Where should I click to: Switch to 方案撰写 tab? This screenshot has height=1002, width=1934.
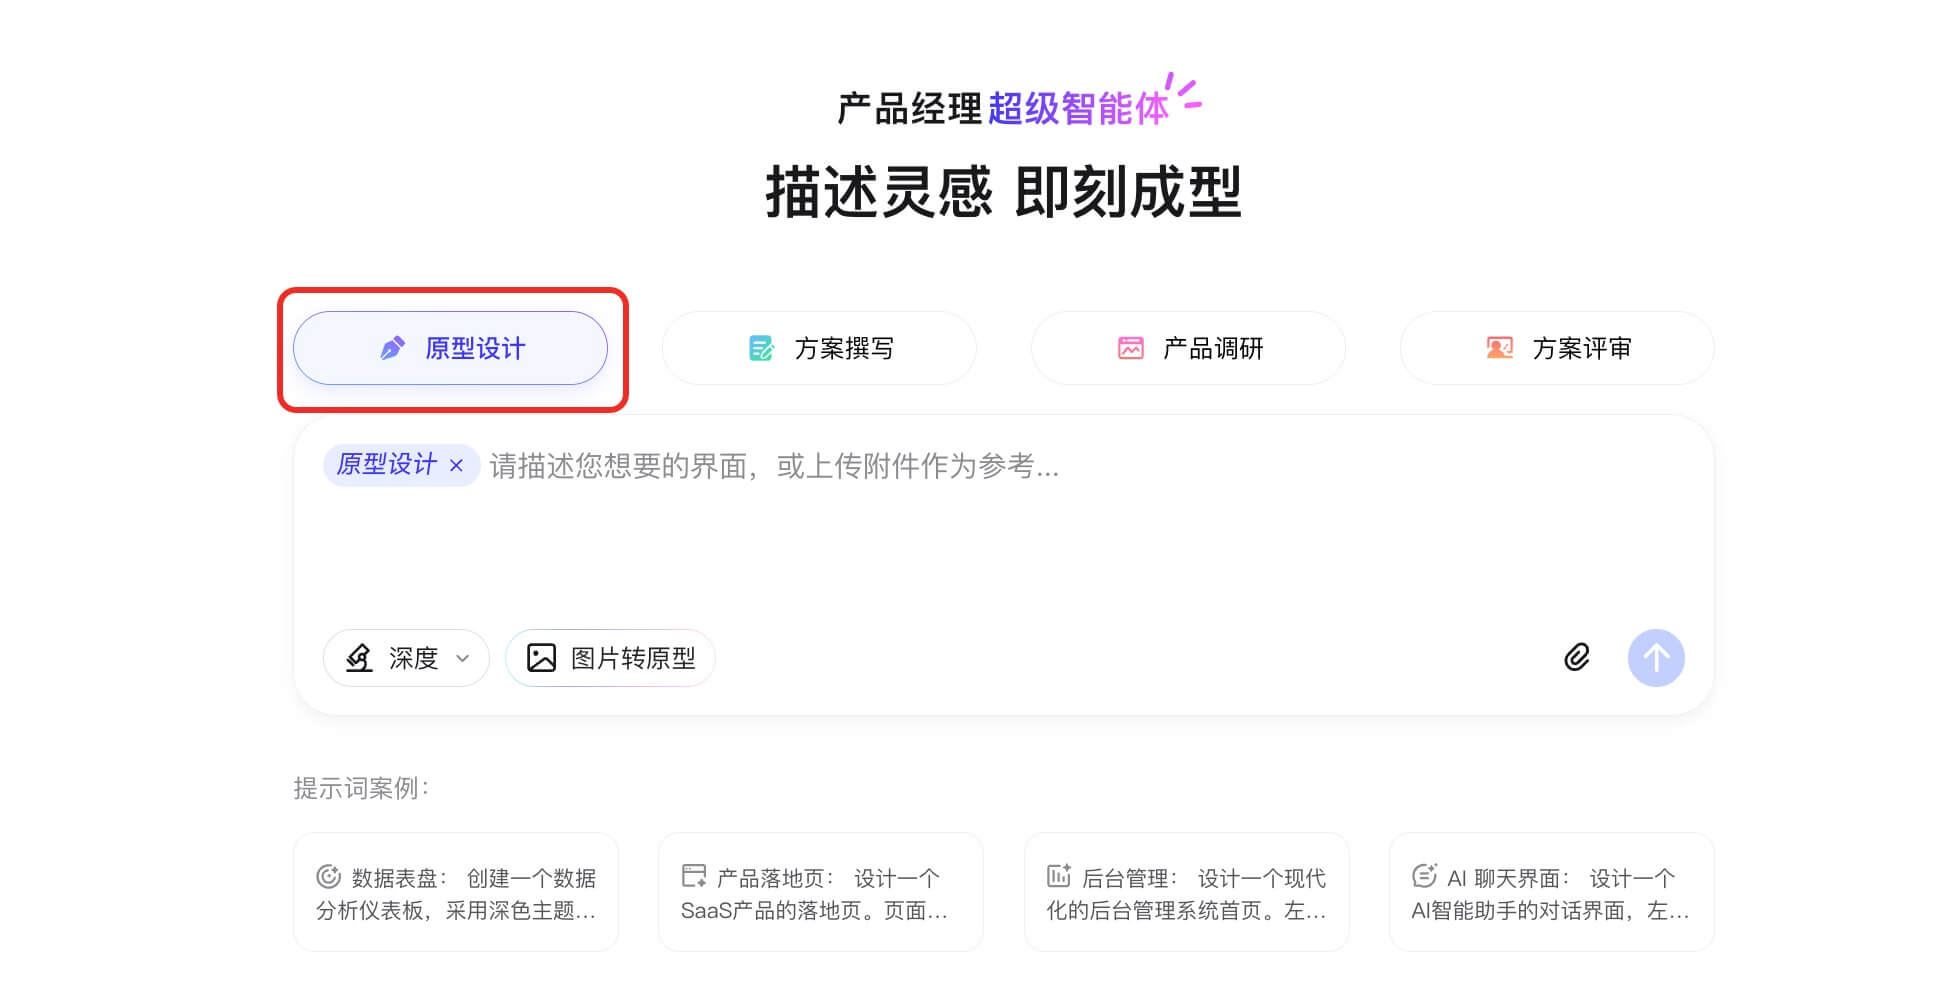[818, 348]
